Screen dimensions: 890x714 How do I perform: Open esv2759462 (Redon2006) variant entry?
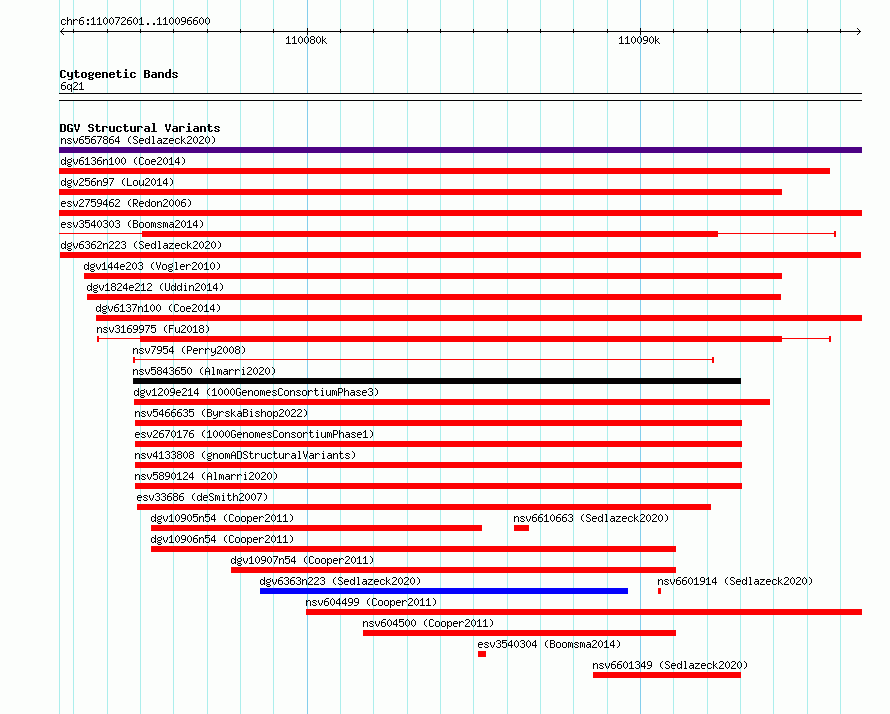coord(126,203)
